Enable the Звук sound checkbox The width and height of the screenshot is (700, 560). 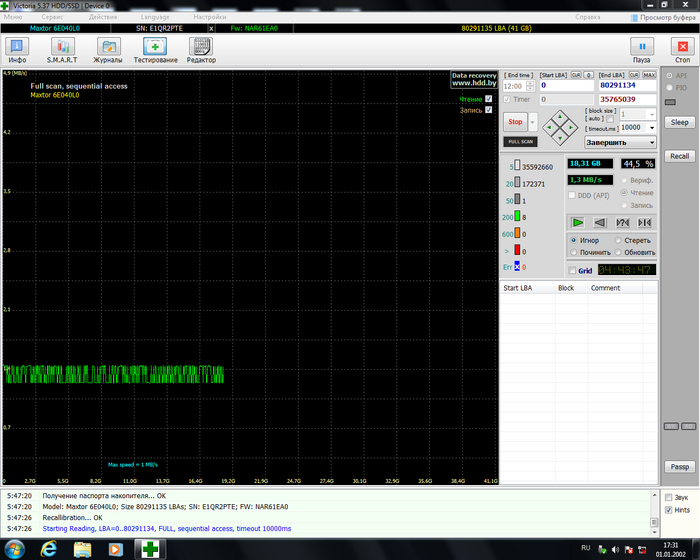pos(668,497)
